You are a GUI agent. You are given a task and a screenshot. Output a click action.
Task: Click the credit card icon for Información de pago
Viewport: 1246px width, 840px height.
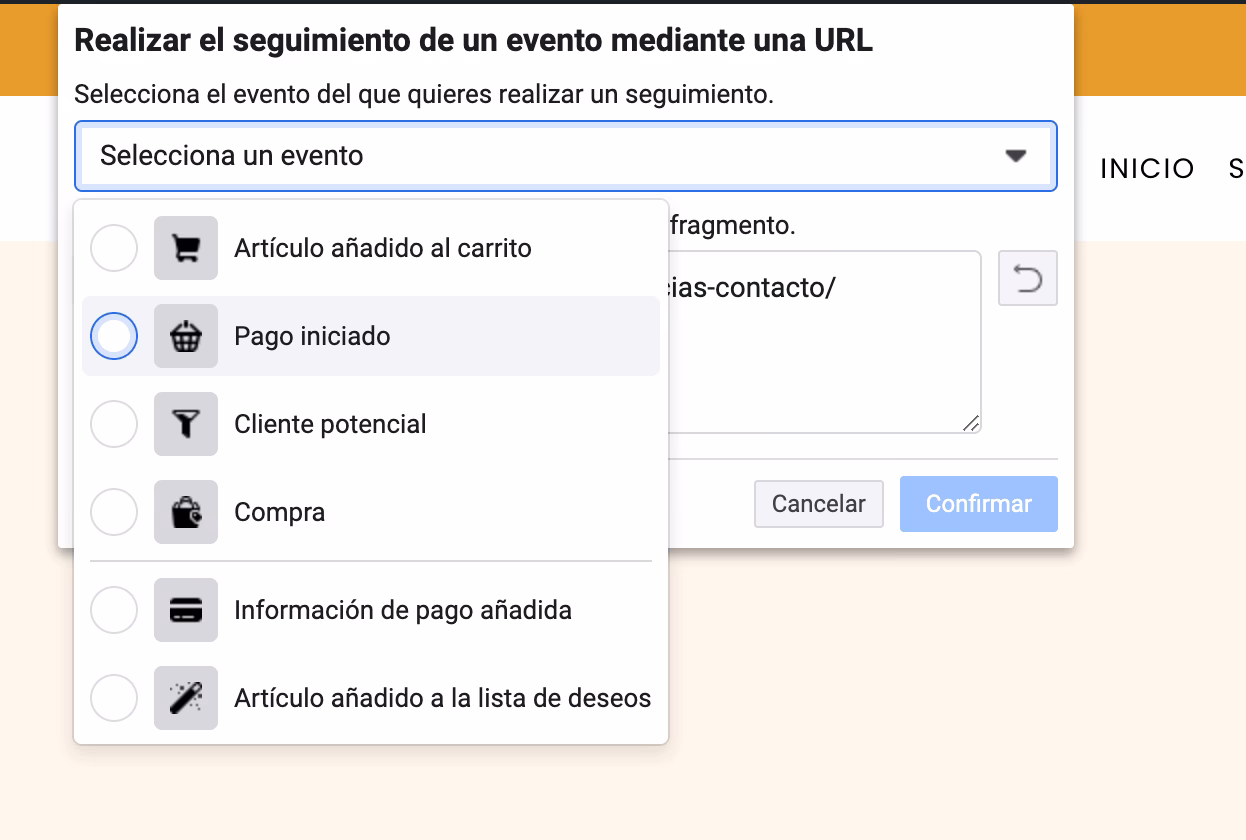pos(186,610)
